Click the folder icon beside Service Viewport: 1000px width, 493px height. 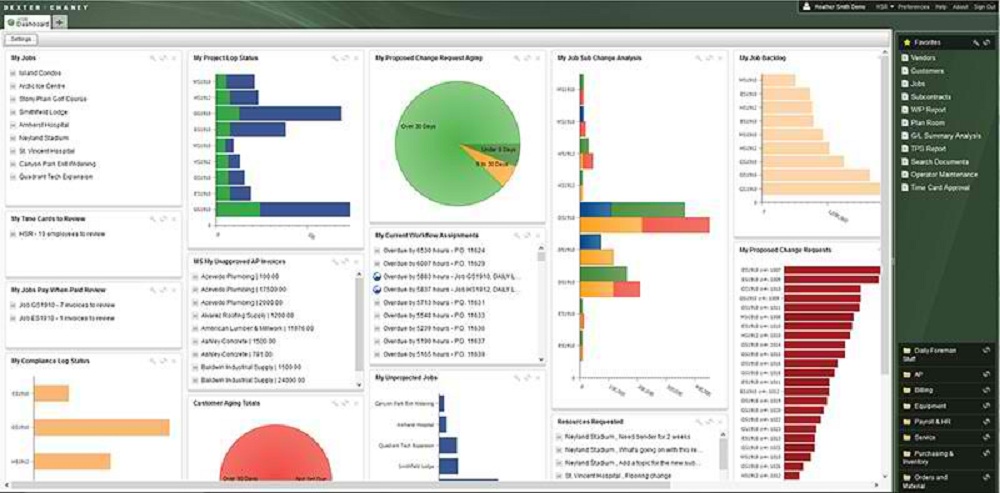[x=906, y=438]
